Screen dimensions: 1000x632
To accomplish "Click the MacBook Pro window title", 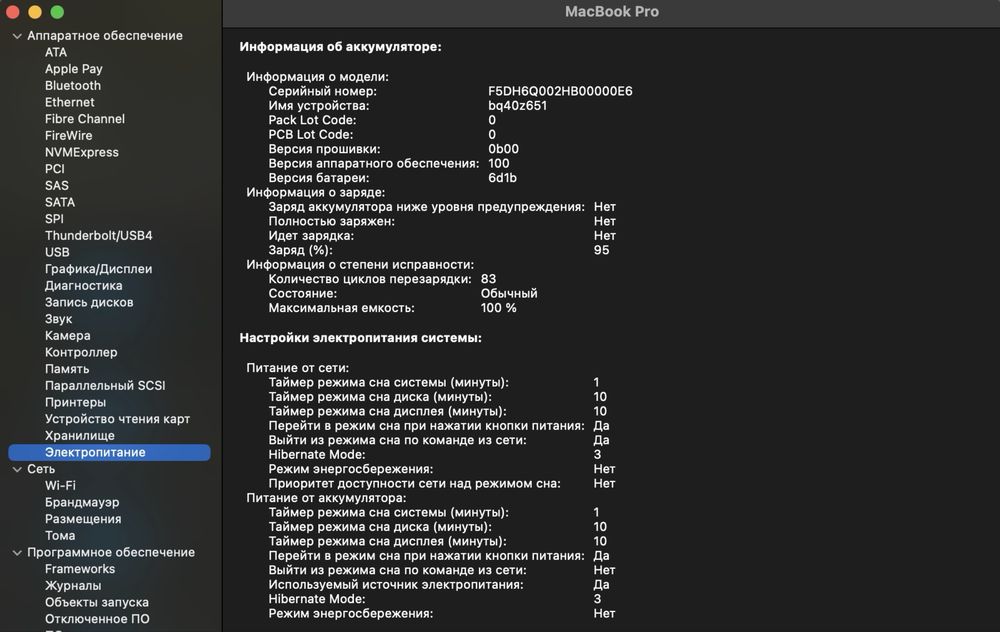I will tap(612, 11).
